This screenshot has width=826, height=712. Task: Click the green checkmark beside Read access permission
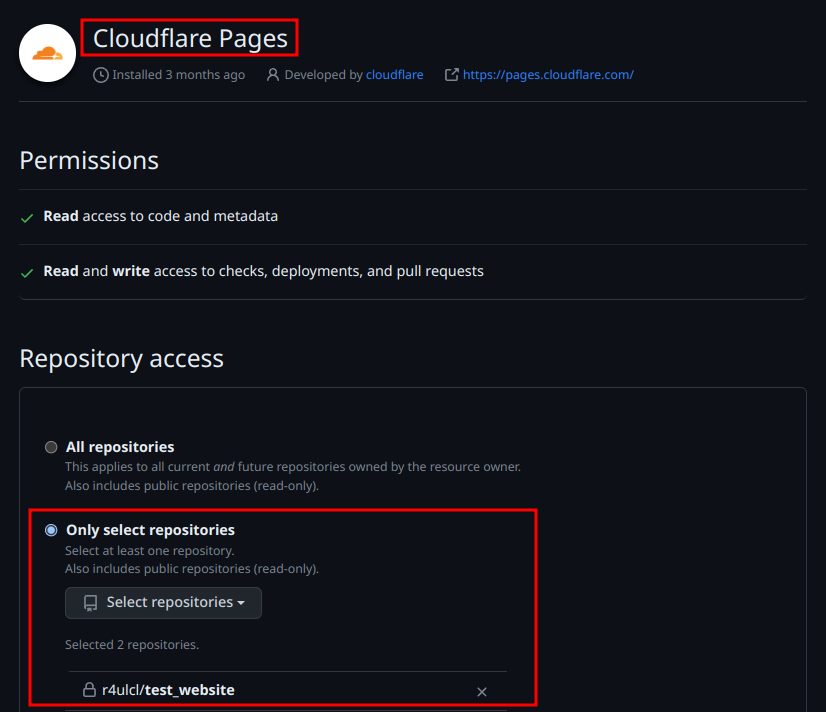click(28, 216)
